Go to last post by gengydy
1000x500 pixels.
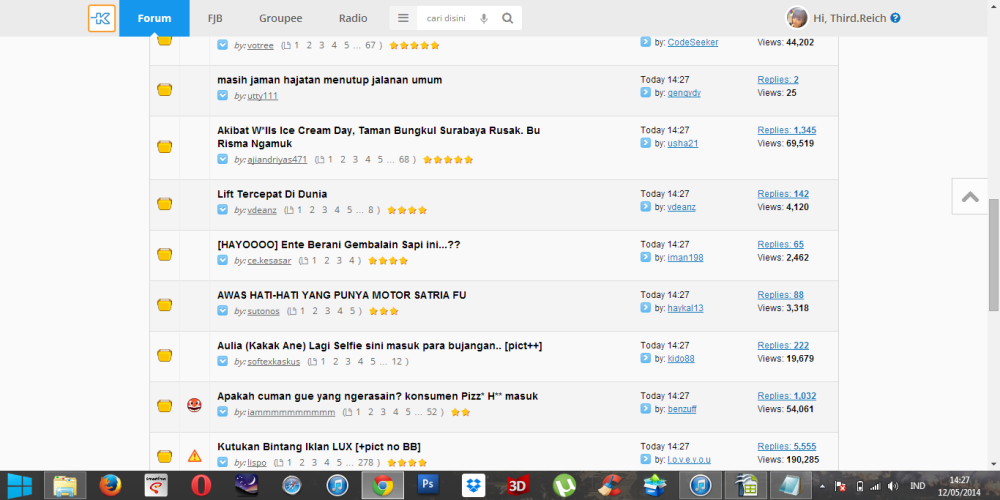point(645,92)
